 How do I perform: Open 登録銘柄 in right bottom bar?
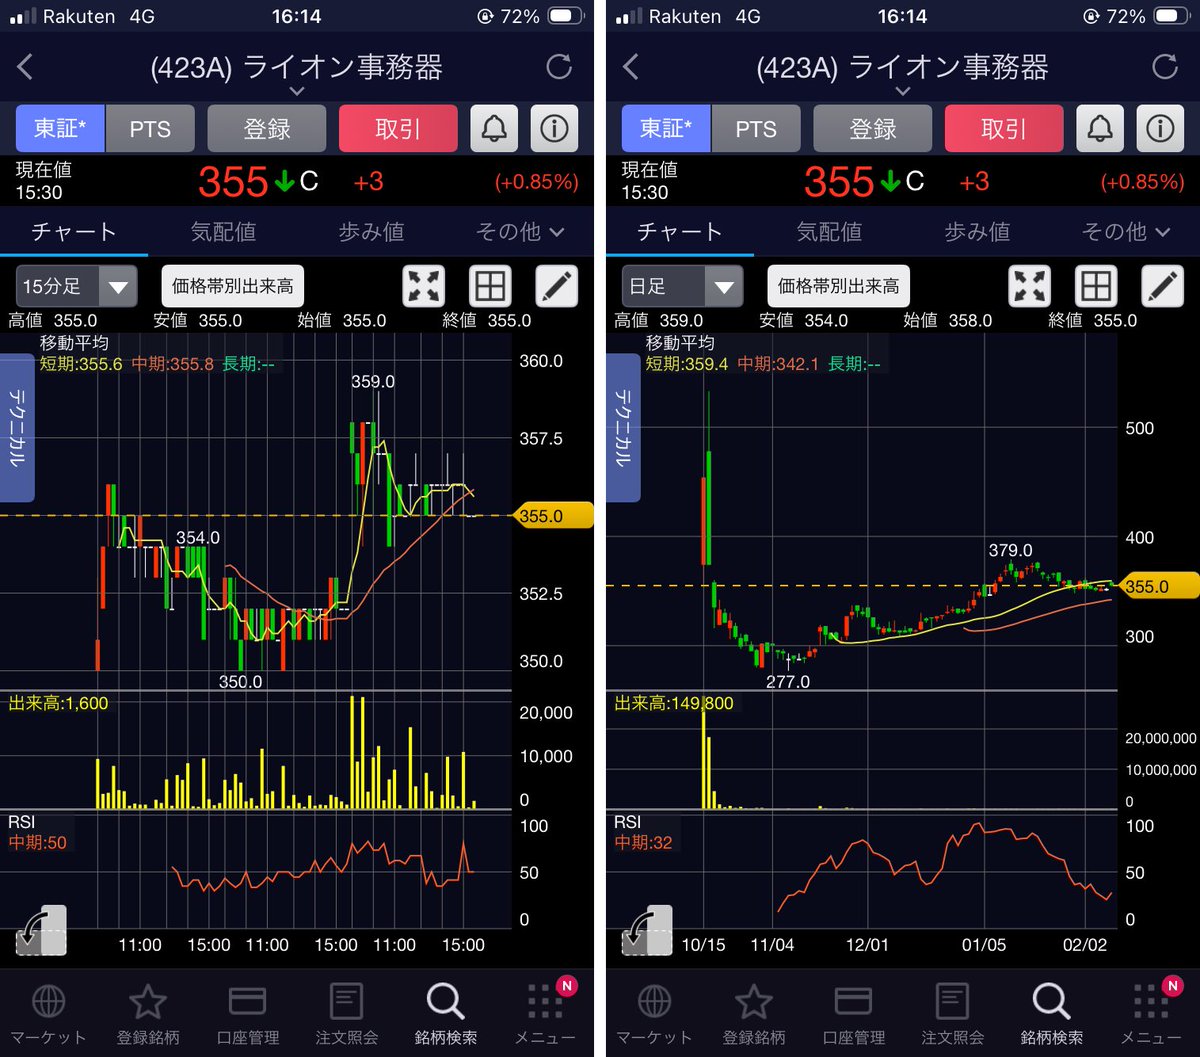click(754, 1014)
